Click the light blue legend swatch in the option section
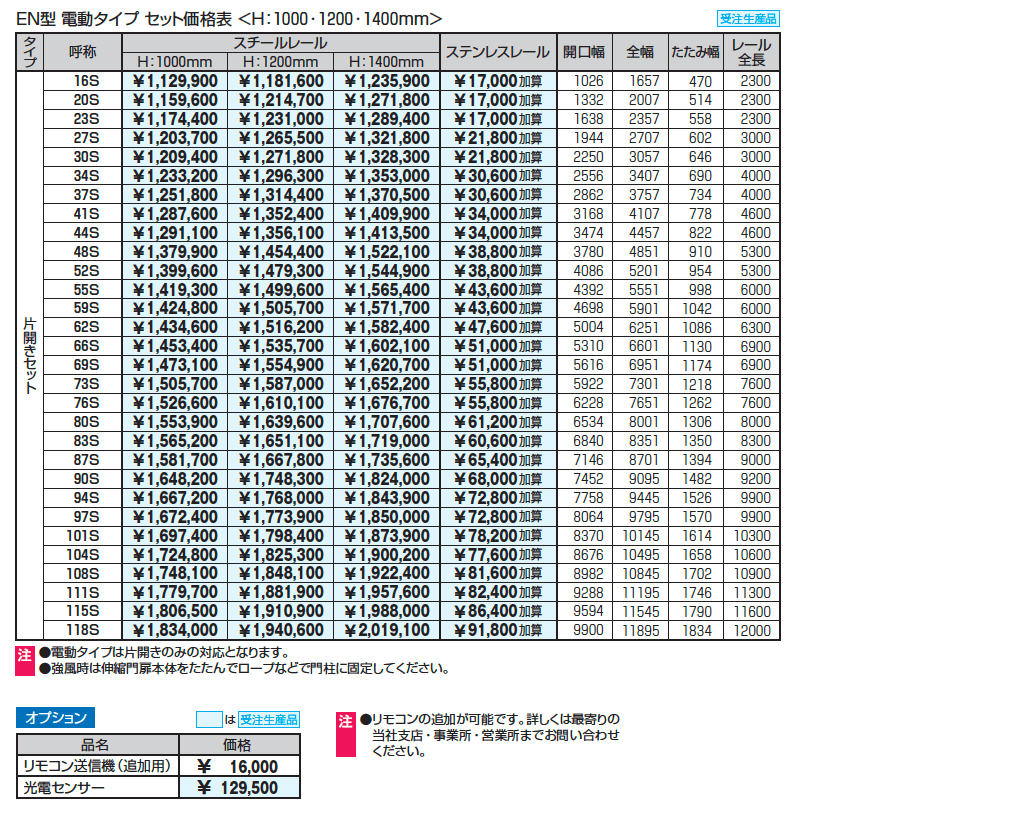This screenshot has width=1016, height=829. (208, 719)
